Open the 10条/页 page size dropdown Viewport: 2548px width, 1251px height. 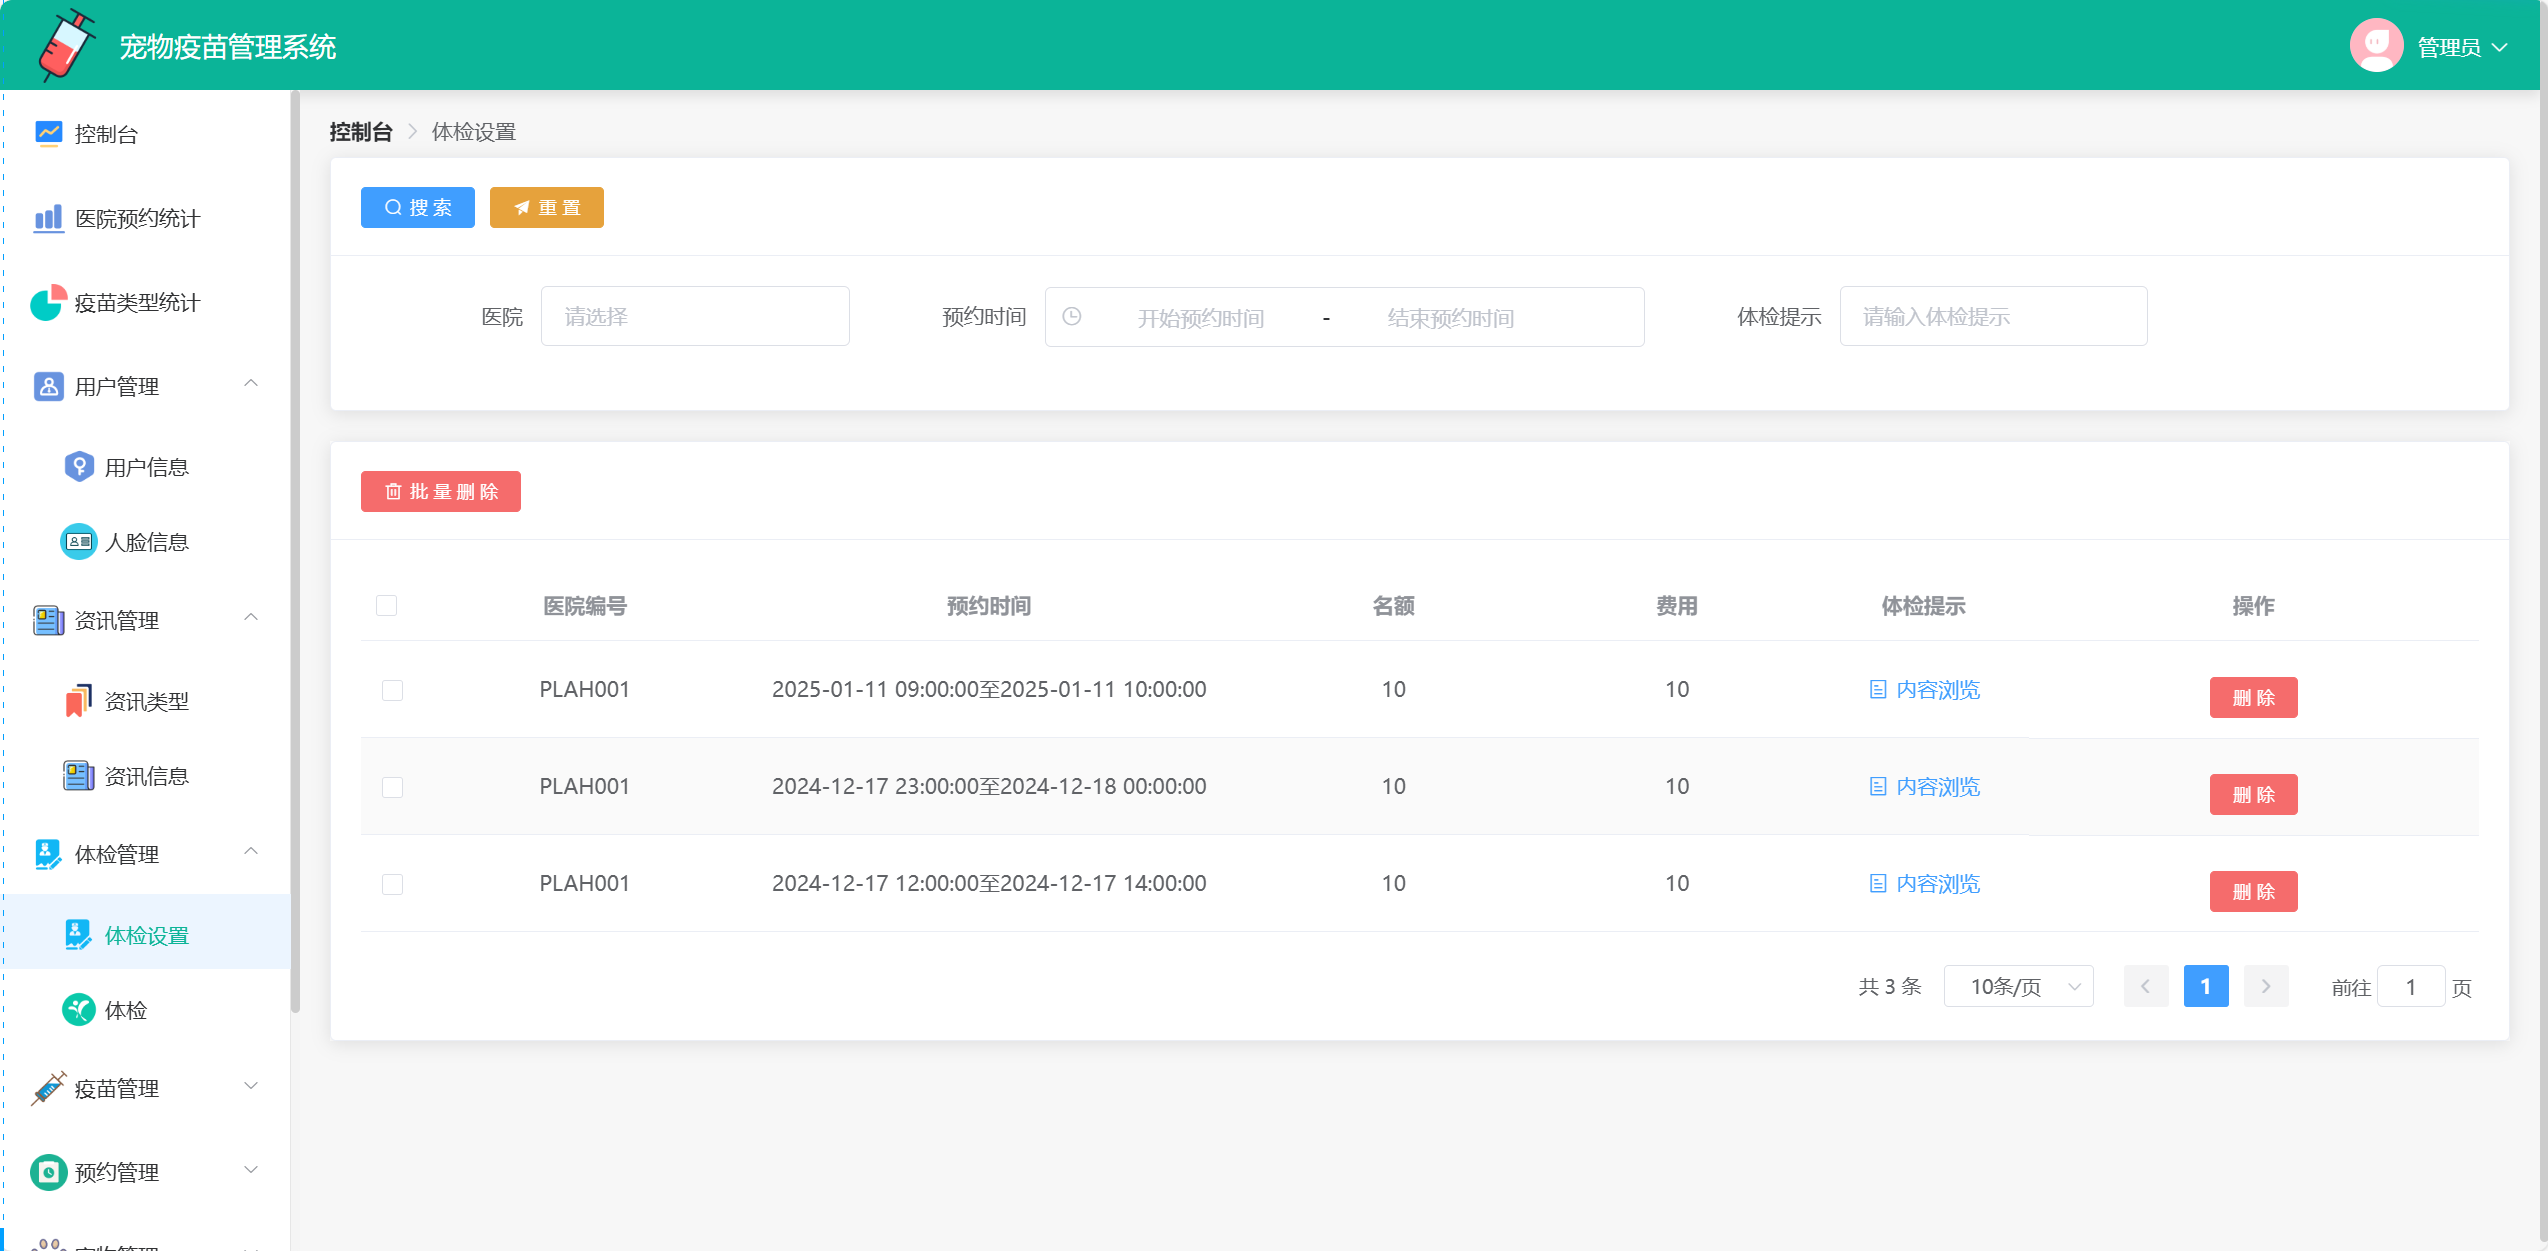(x=2018, y=987)
